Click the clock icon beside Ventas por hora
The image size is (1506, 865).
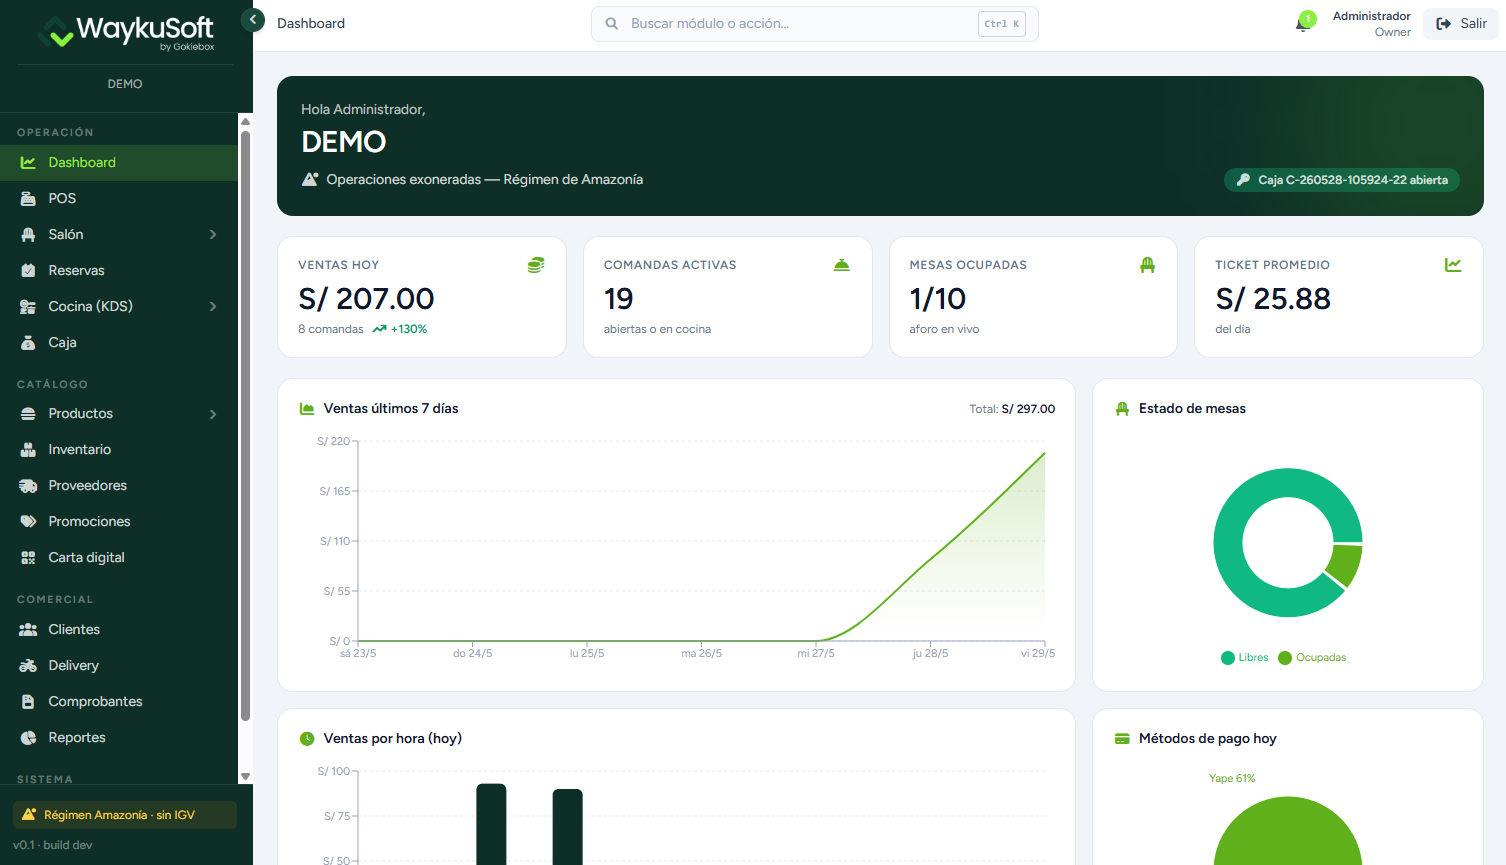(307, 739)
